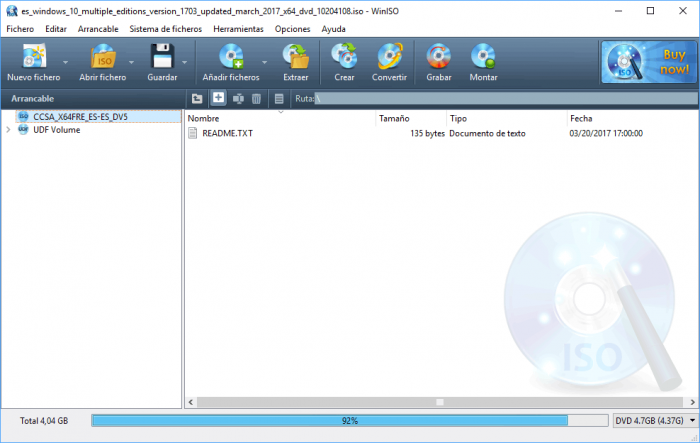Open the Arrancable menu
Viewport: 700px width, 443px height.
point(98,29)
